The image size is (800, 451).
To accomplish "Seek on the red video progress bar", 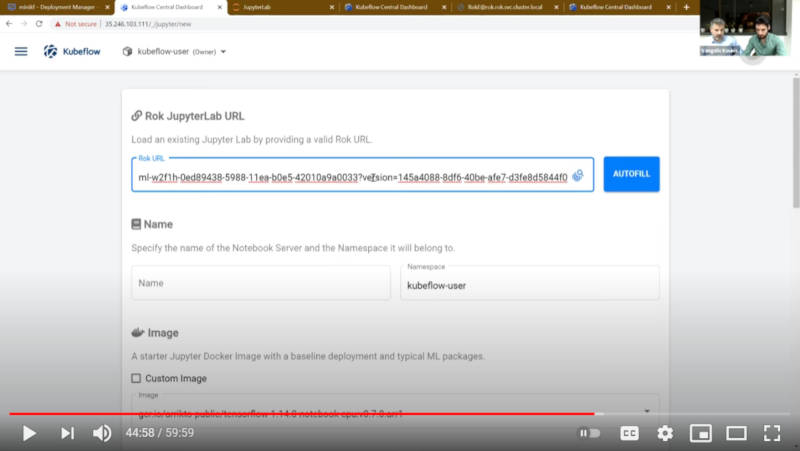I will [x=302, y=414].
